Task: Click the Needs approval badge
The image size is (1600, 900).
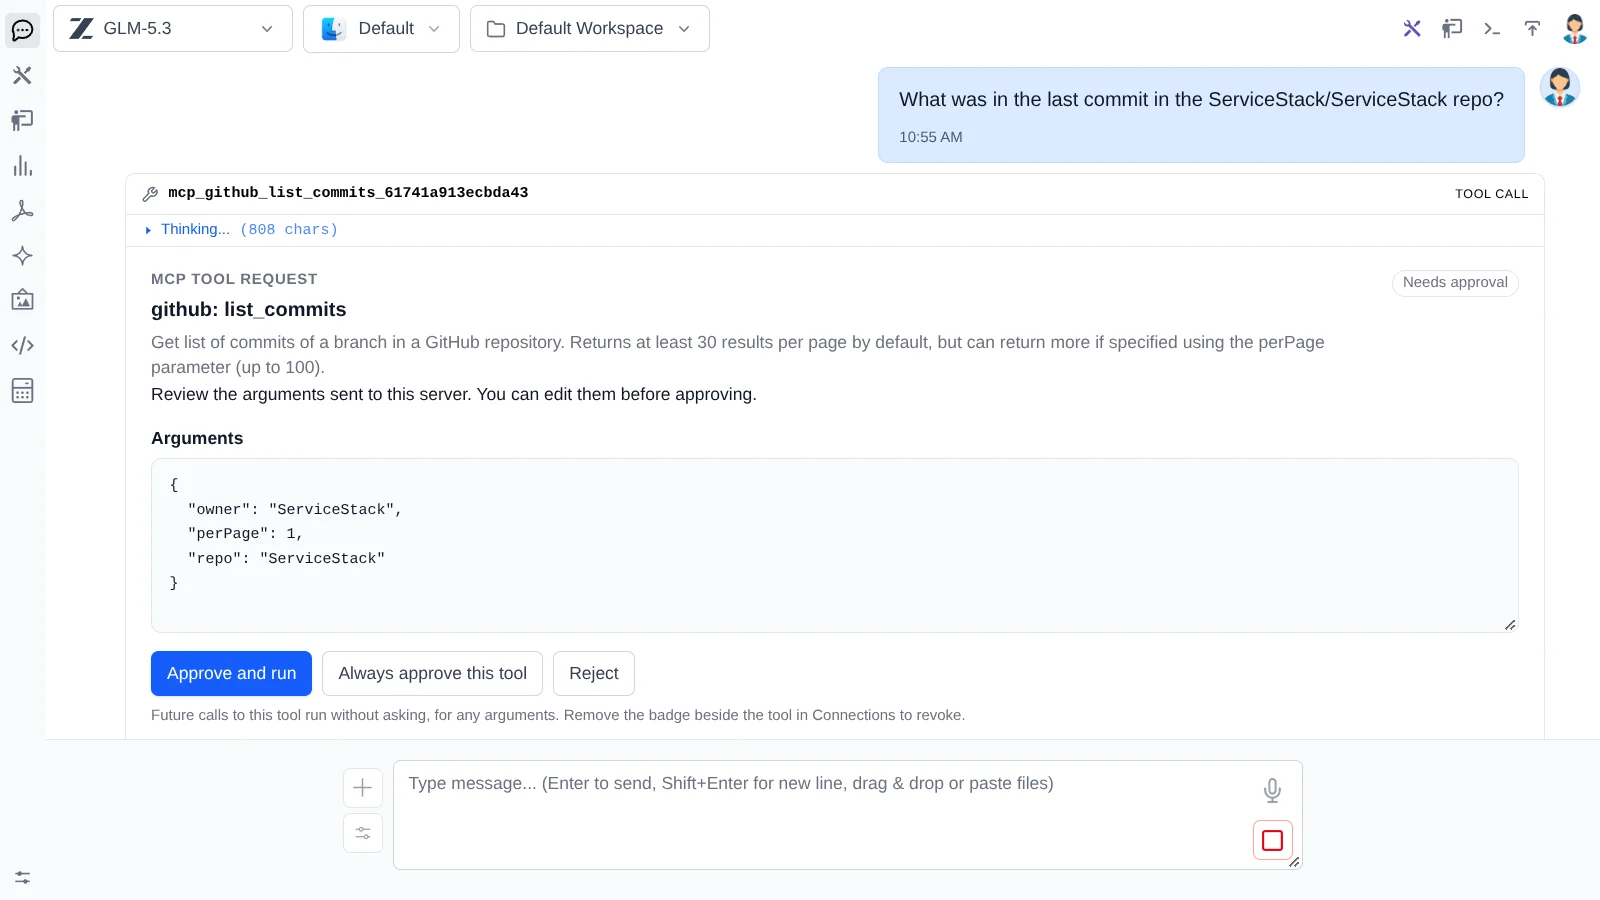Action: (x=1455, y=283)
